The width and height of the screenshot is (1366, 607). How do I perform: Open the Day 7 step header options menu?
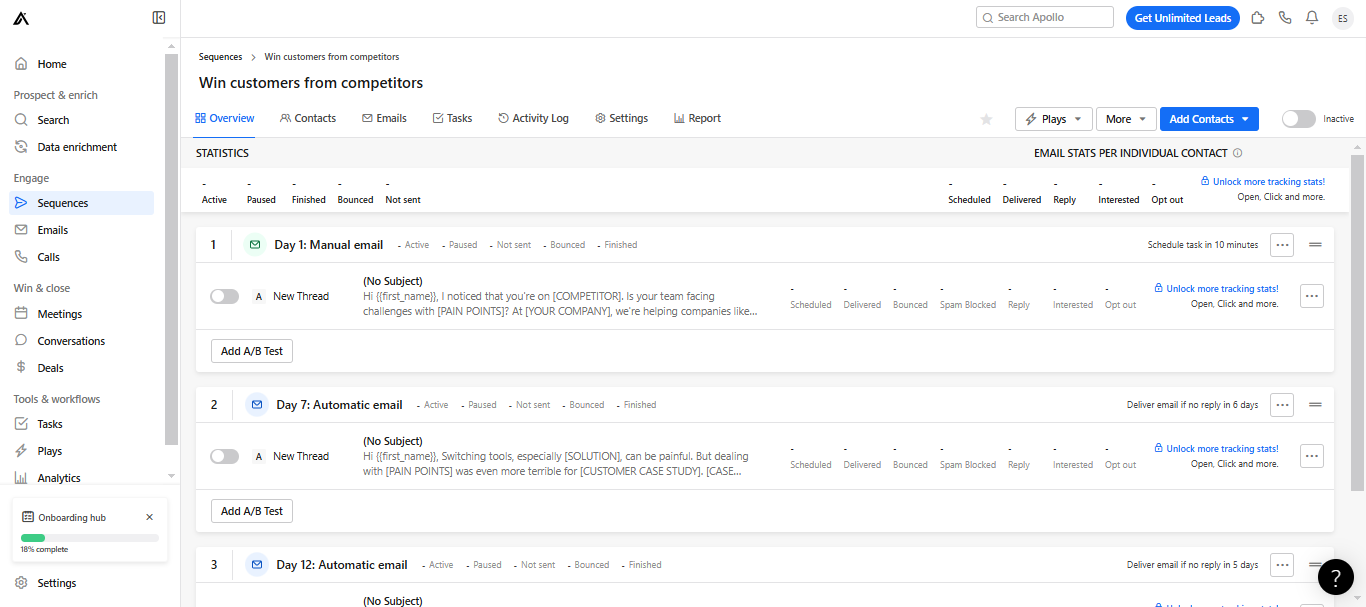[x=1282, y=404]
